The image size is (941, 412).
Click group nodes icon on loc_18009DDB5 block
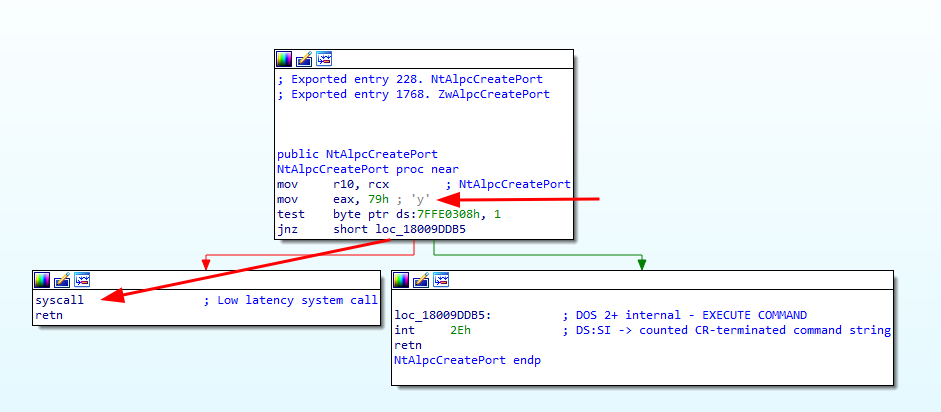tap(440, 280)
